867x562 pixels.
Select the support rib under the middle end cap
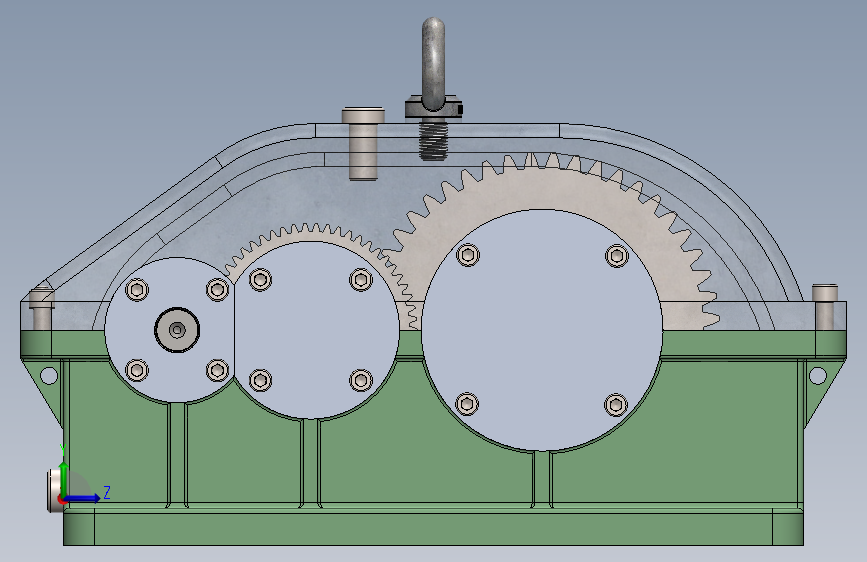pyautogui.click(x=310, y=463)
